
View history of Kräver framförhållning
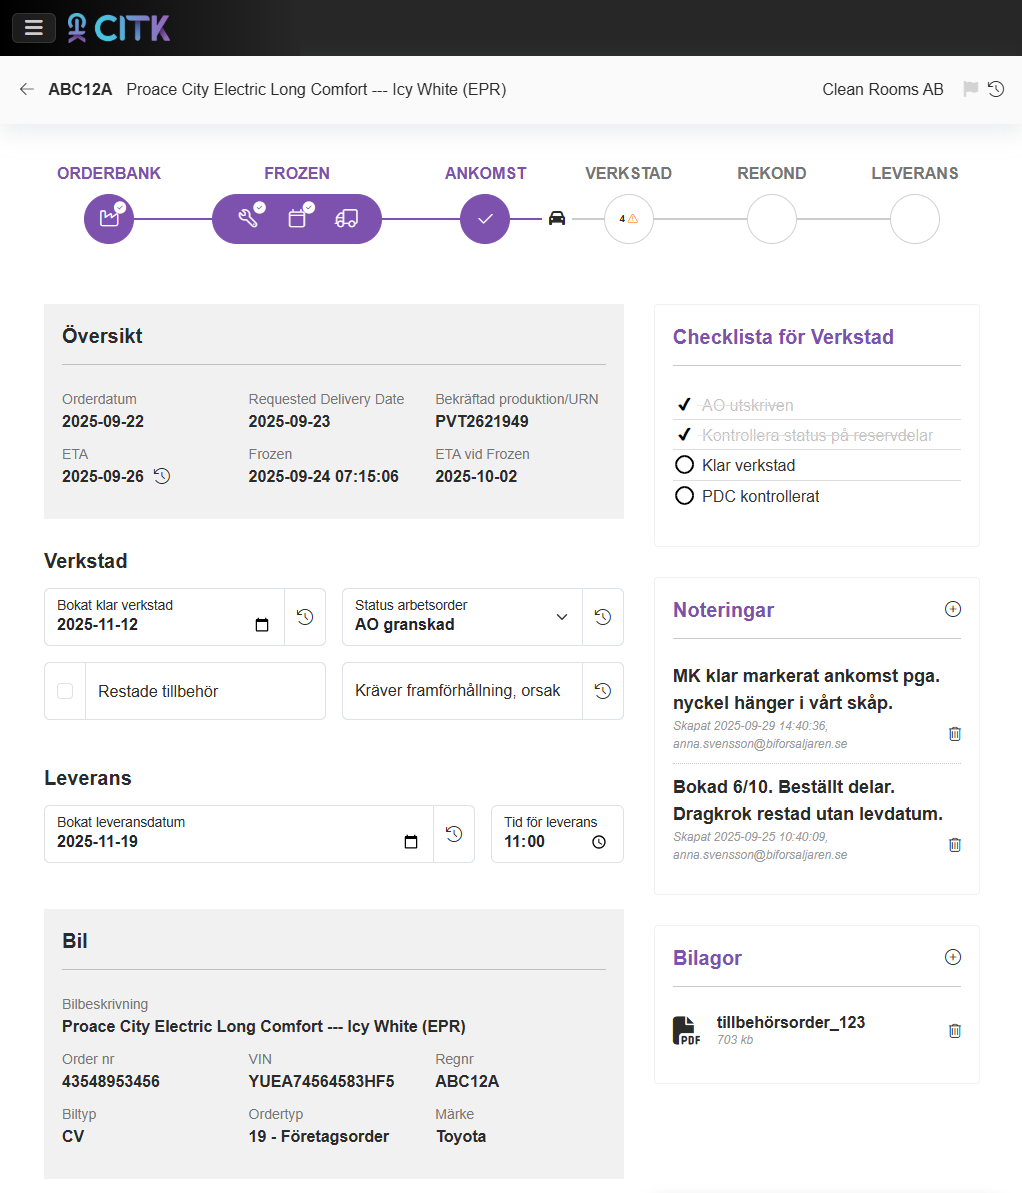(x=603, y=691)
